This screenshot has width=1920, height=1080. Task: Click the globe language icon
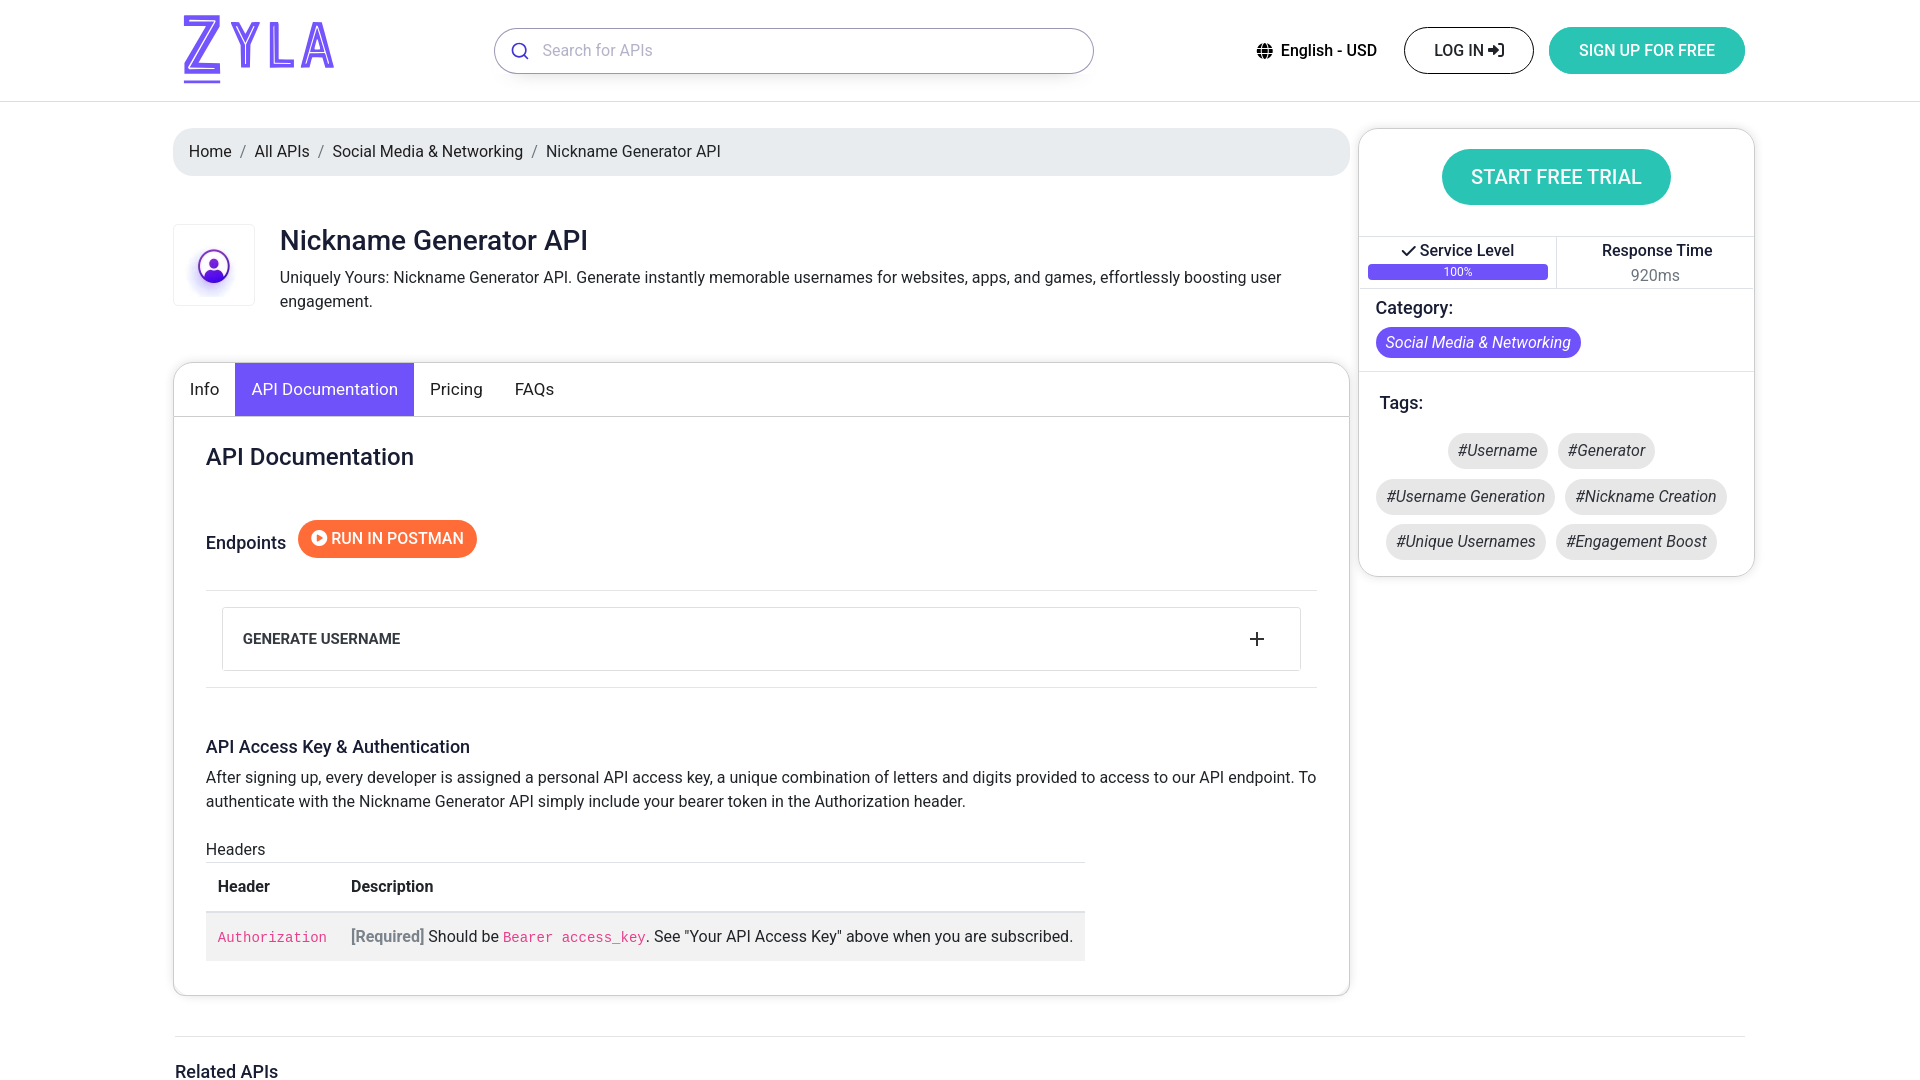coord(1265,51)
